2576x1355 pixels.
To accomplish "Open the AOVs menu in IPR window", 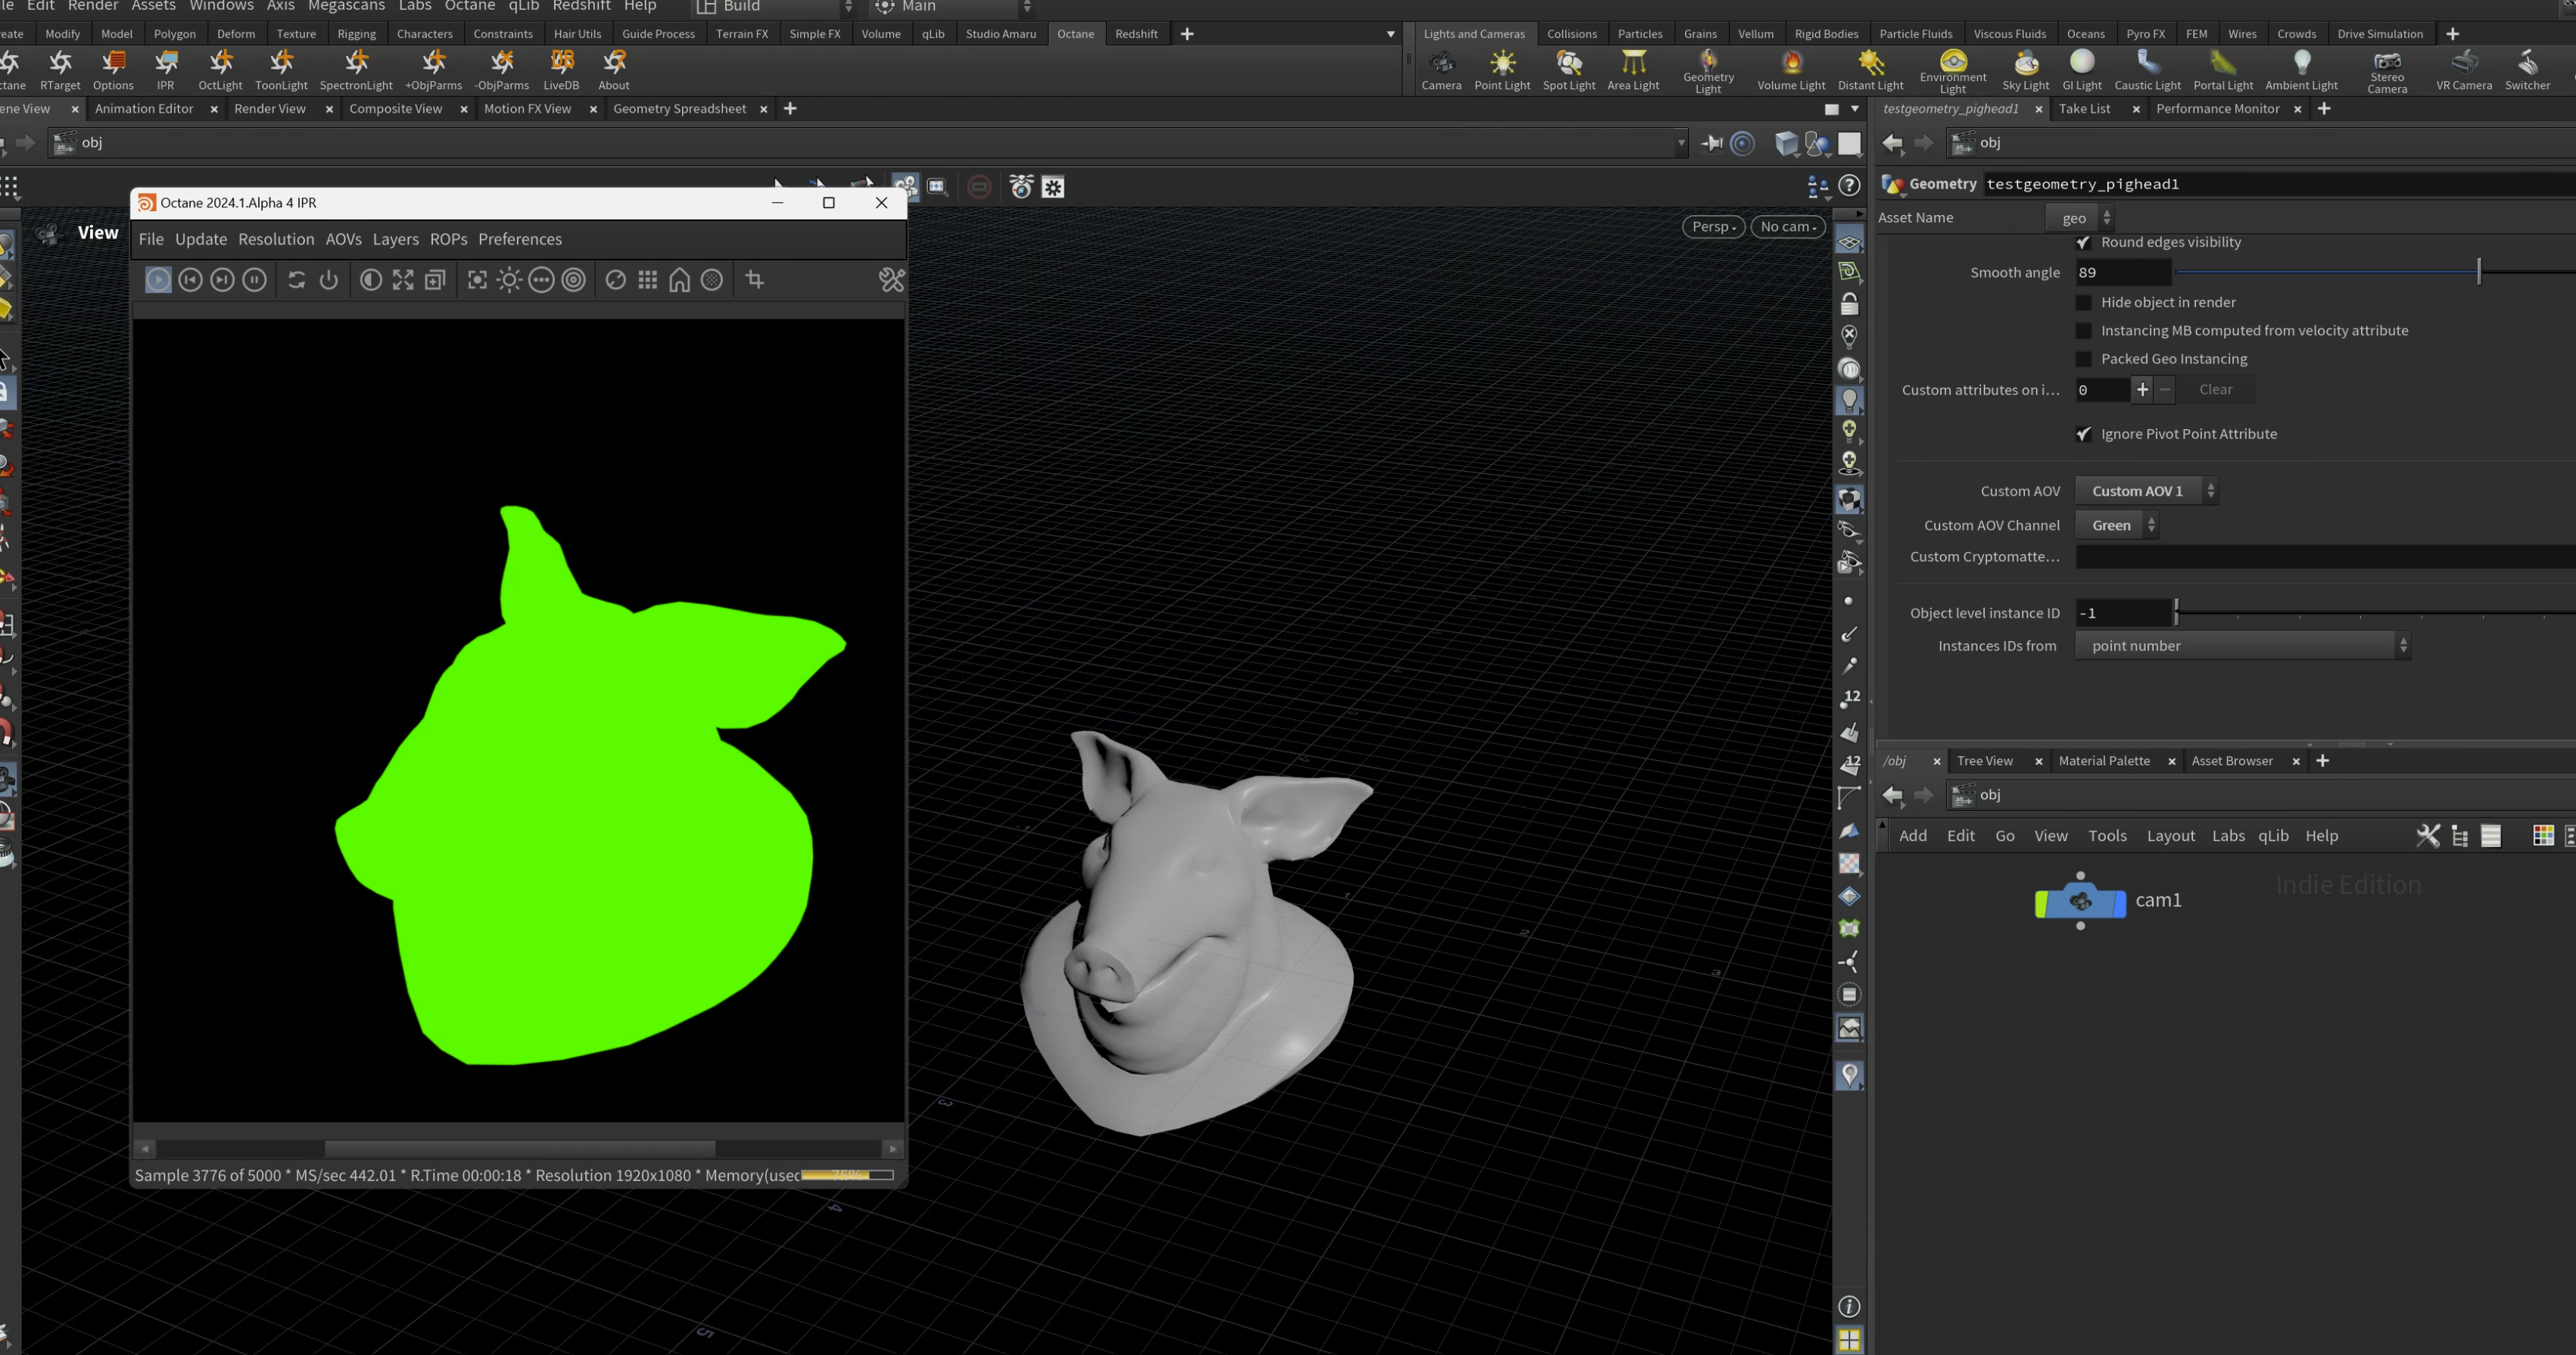I will point(343,239).
